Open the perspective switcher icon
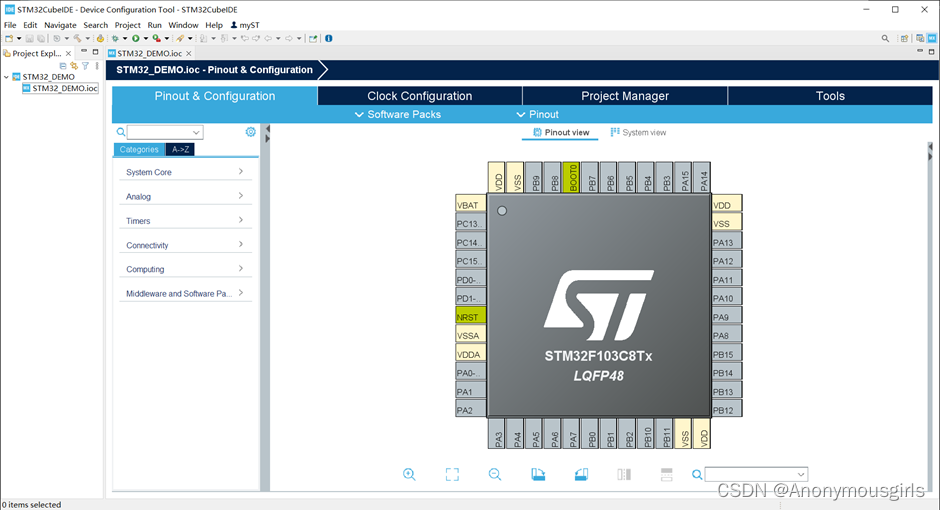940x510 pixels. click(904, 38)
